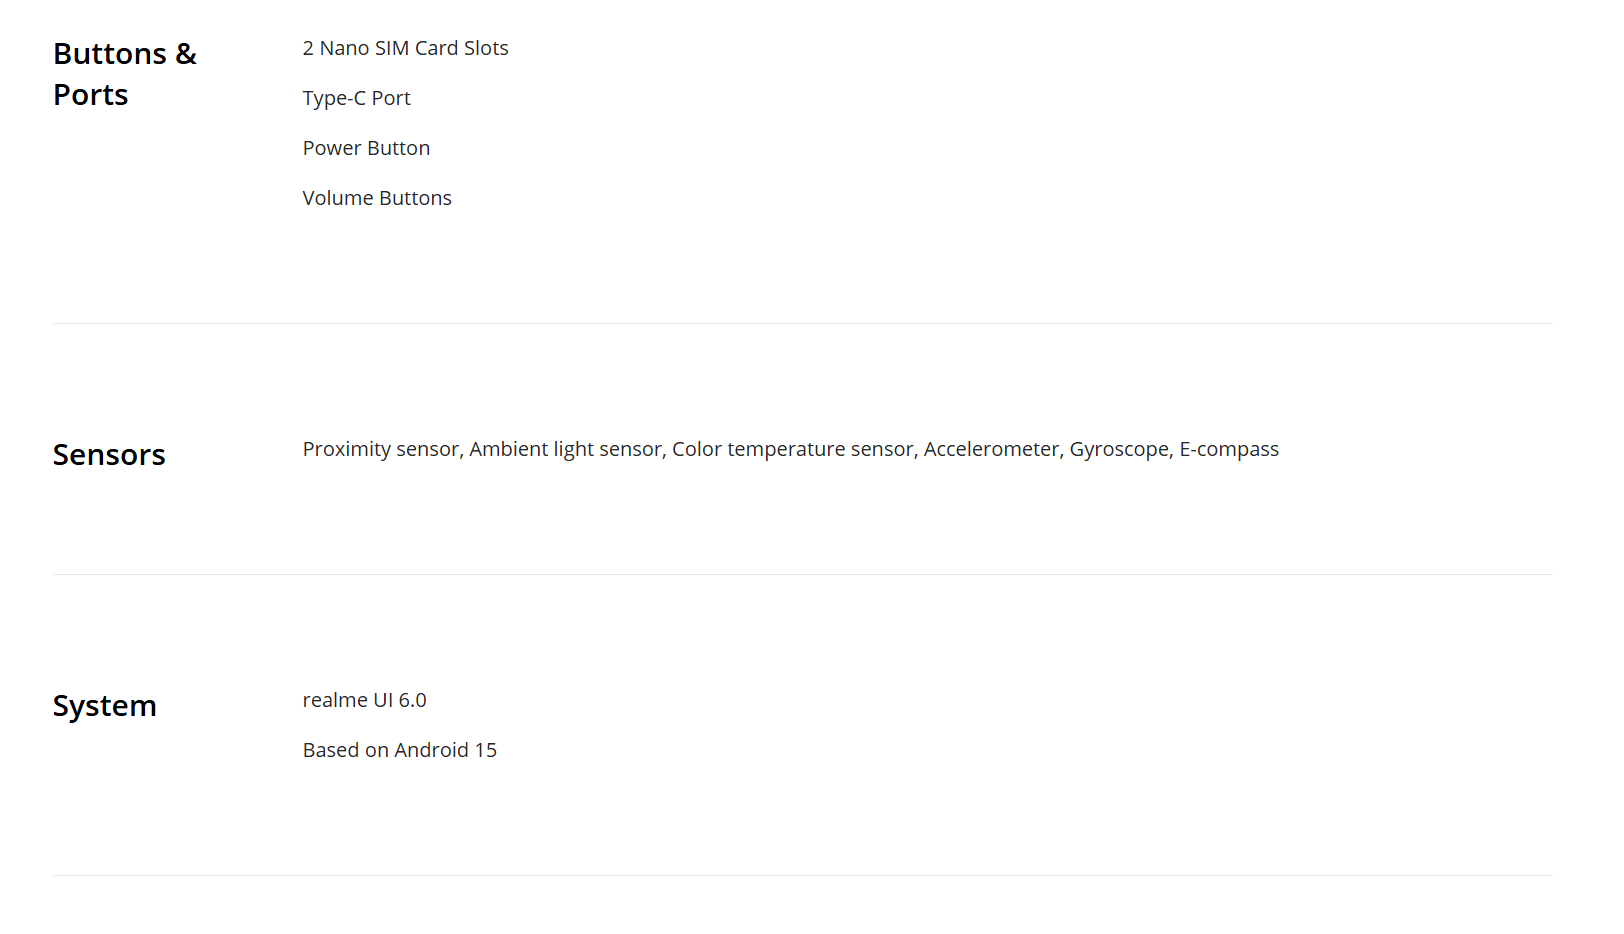Click the Sensors section heading
The width and height of the screenshot is (1624, 934).
point(109,455)
